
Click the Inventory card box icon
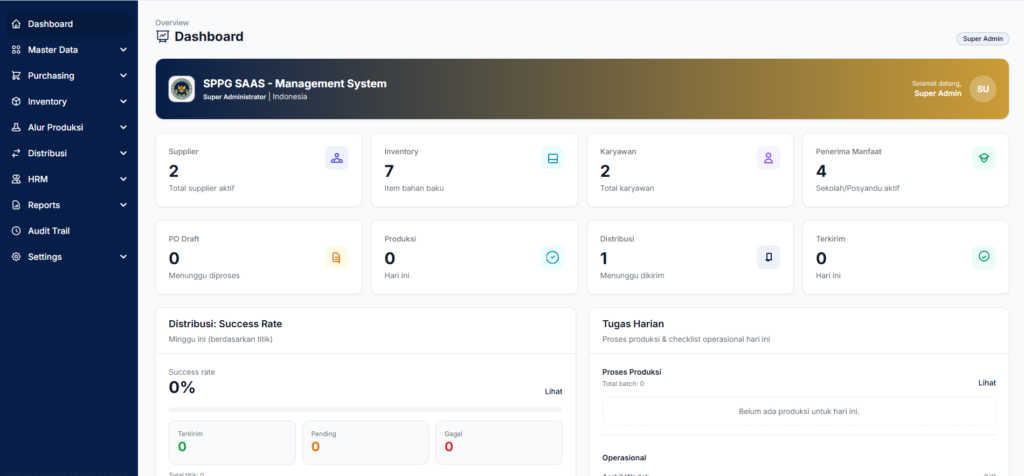click(x=552, y=158)
